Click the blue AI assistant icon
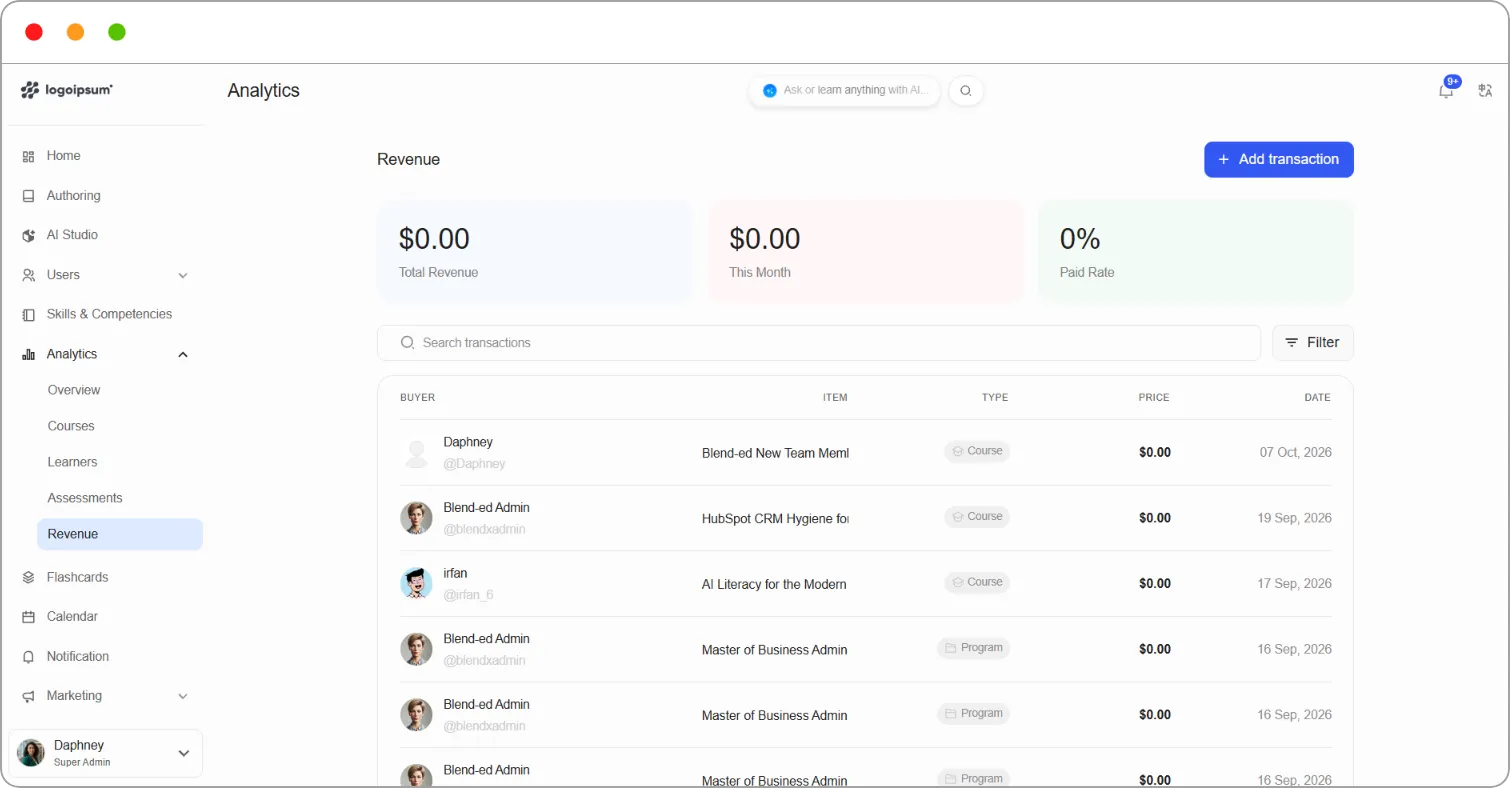This screenshot has height=788, width=1510. 770,90
